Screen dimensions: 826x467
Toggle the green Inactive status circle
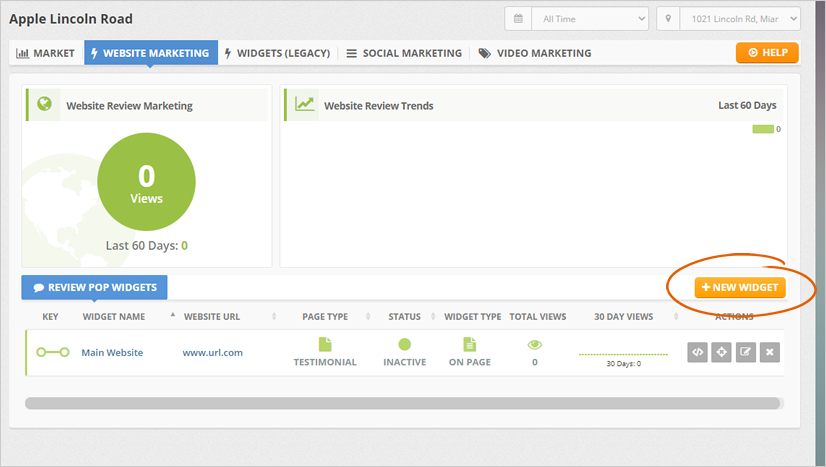[405, 345]
